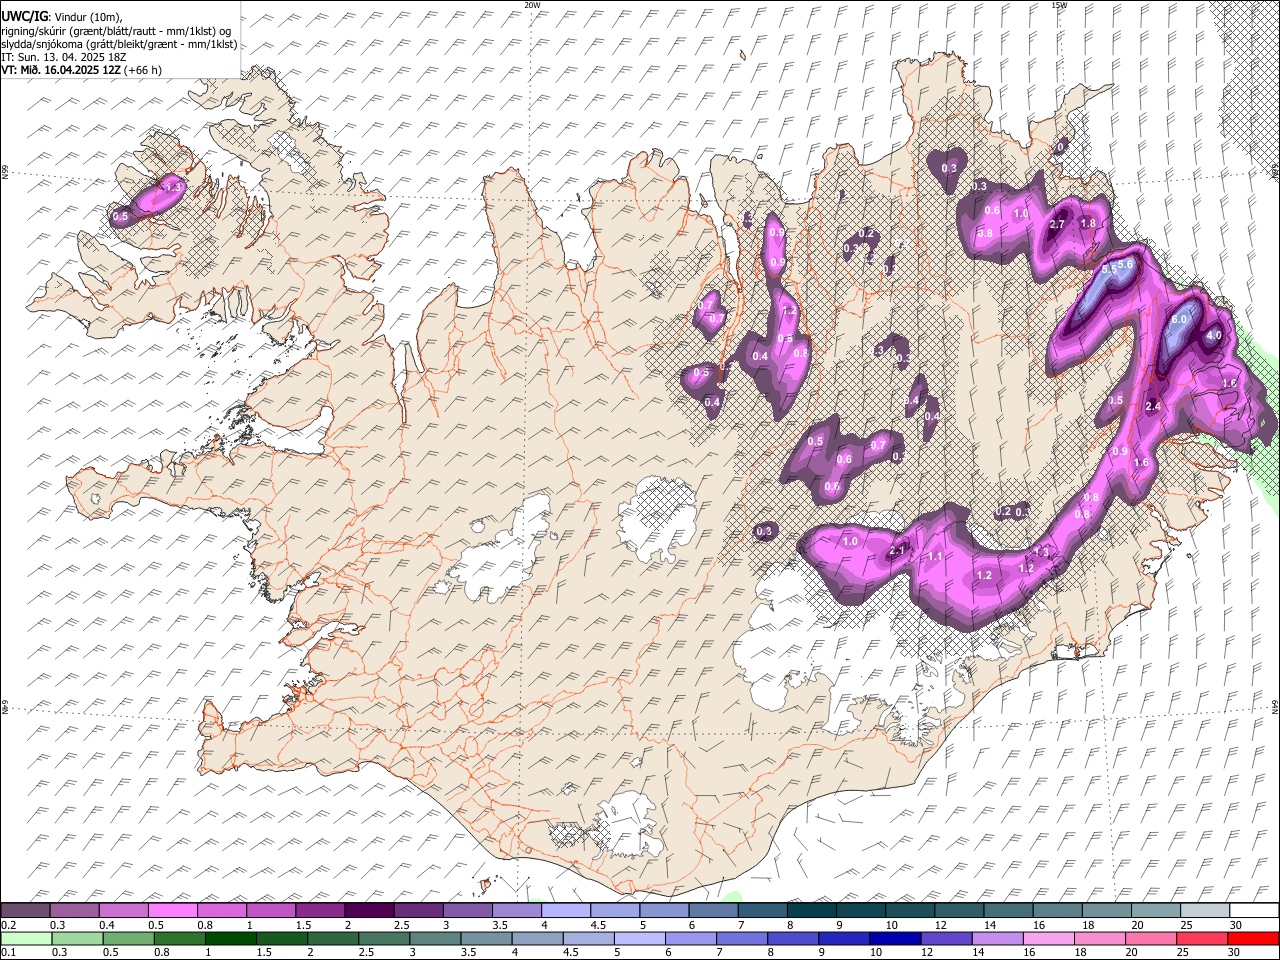1280x960 pixels.
Task: Select top-row swatch between 0.5 and 0.8
Action: (172, 911)
